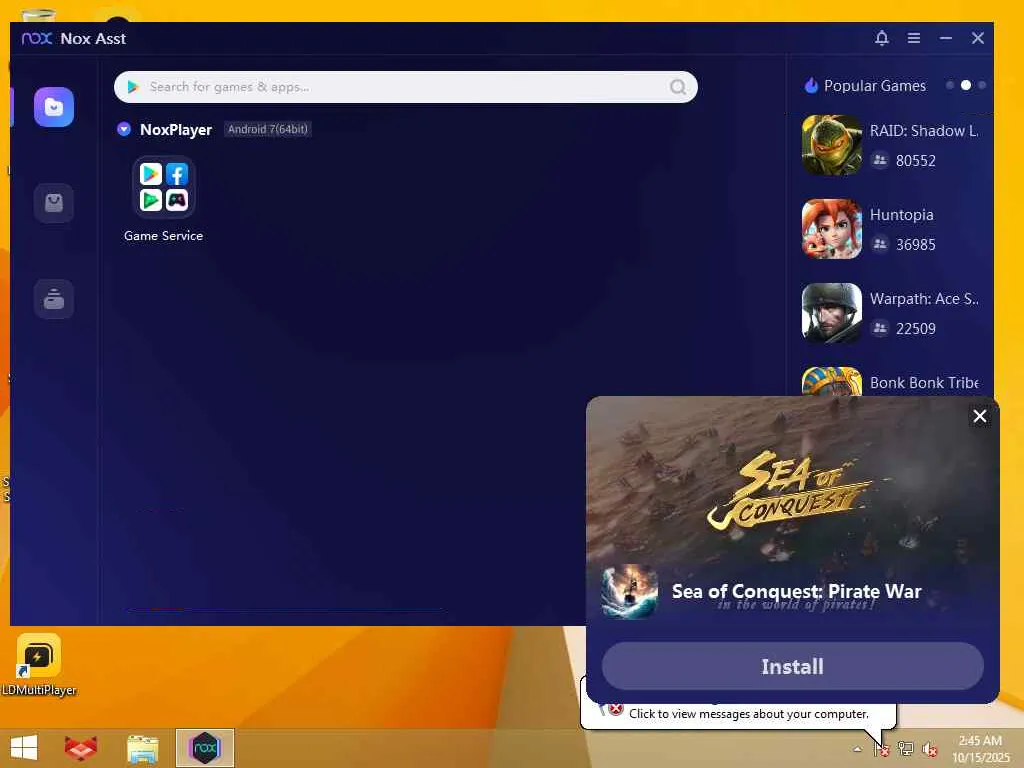The height and width of the screenshot is (768, 1024).
Task: Close the Nox Asst window
Action: (978, 38)
